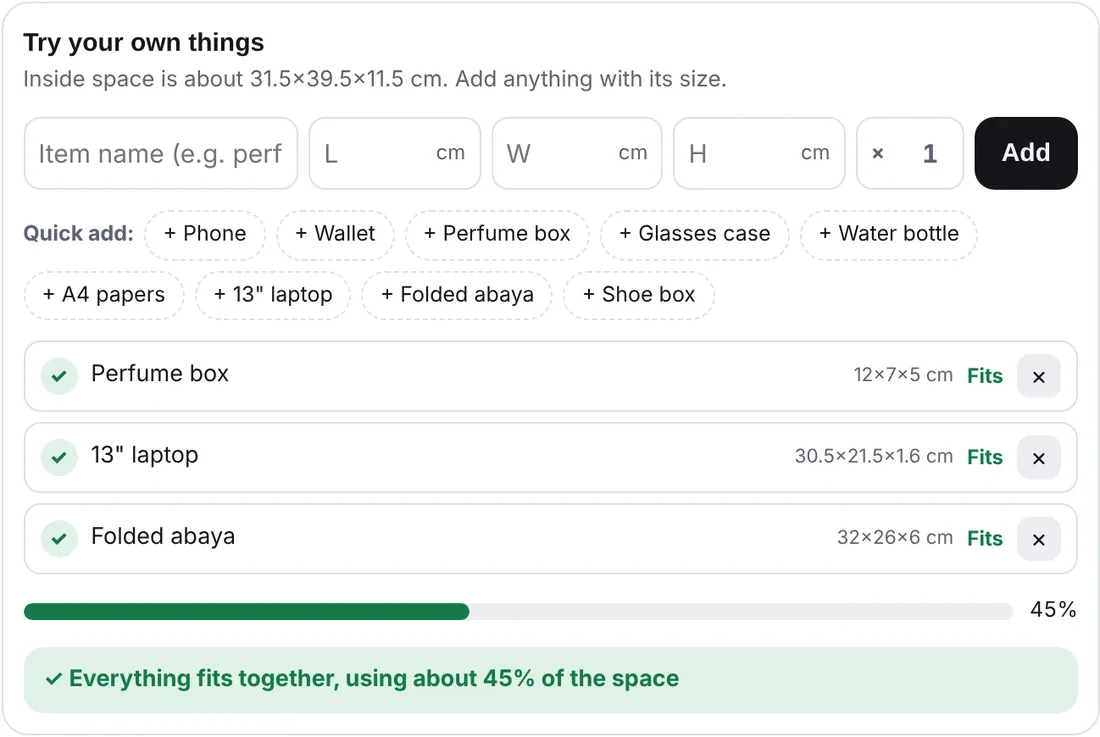Click the green check icon beside 13" laptop

(59, 457)
